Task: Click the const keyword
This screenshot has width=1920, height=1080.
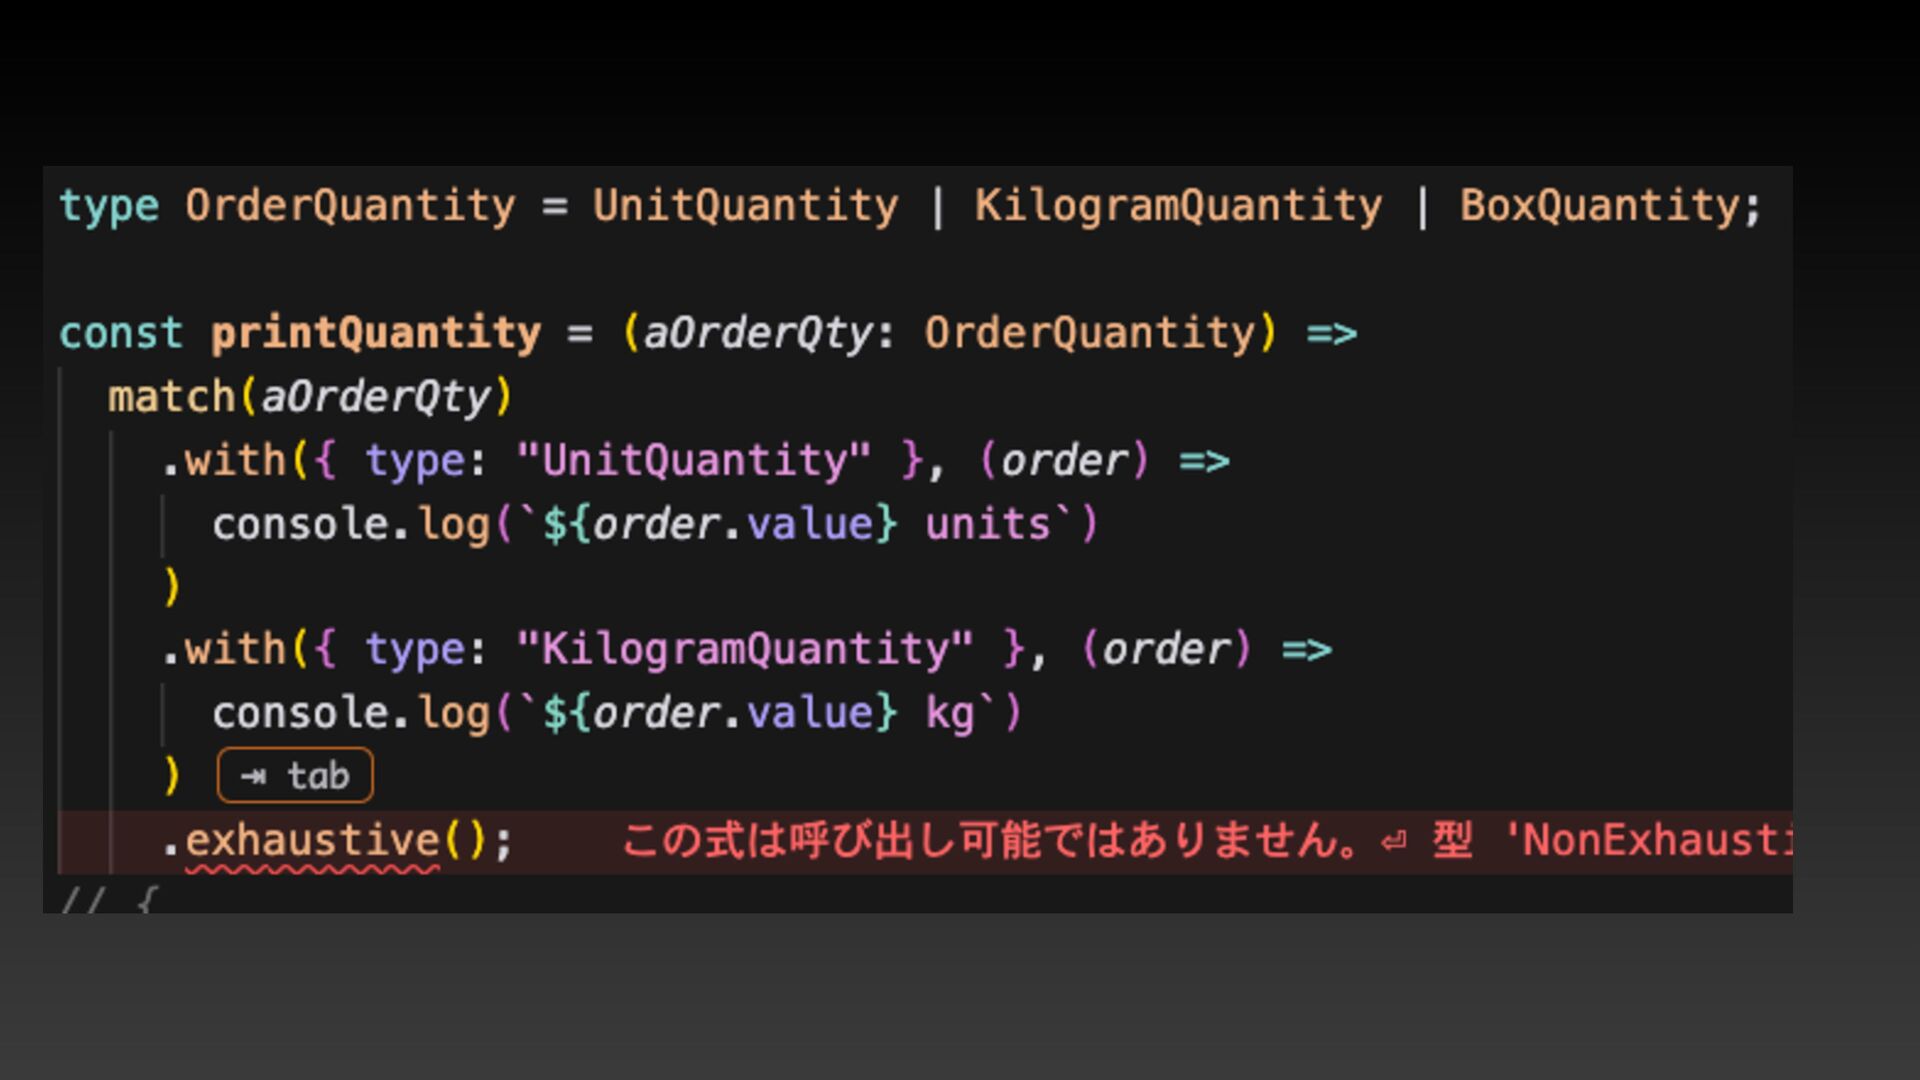Action: coord(121,333)
